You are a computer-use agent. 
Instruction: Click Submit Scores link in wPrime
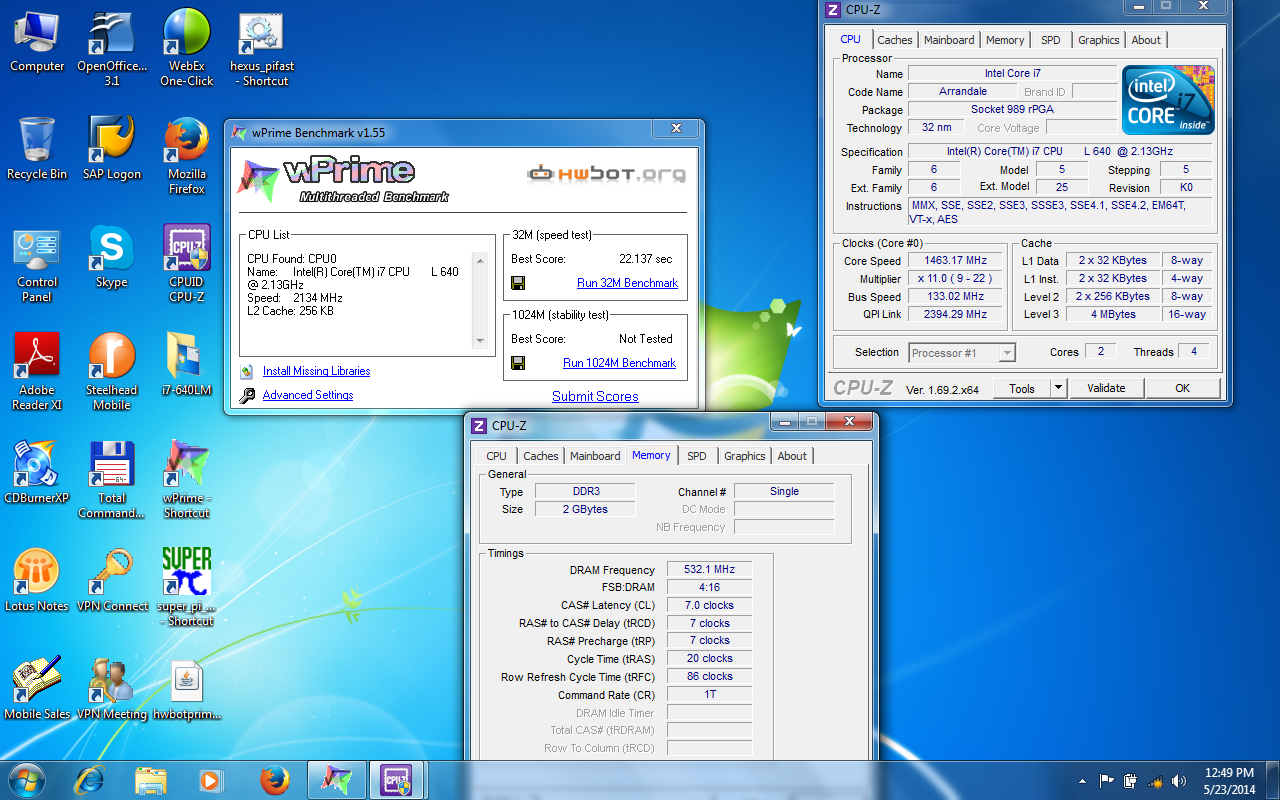[595, 396]
